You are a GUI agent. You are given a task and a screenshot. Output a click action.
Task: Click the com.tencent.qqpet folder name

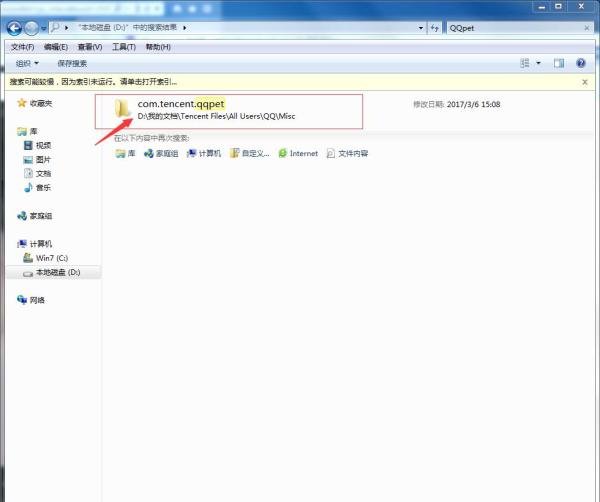pos(181,104)
